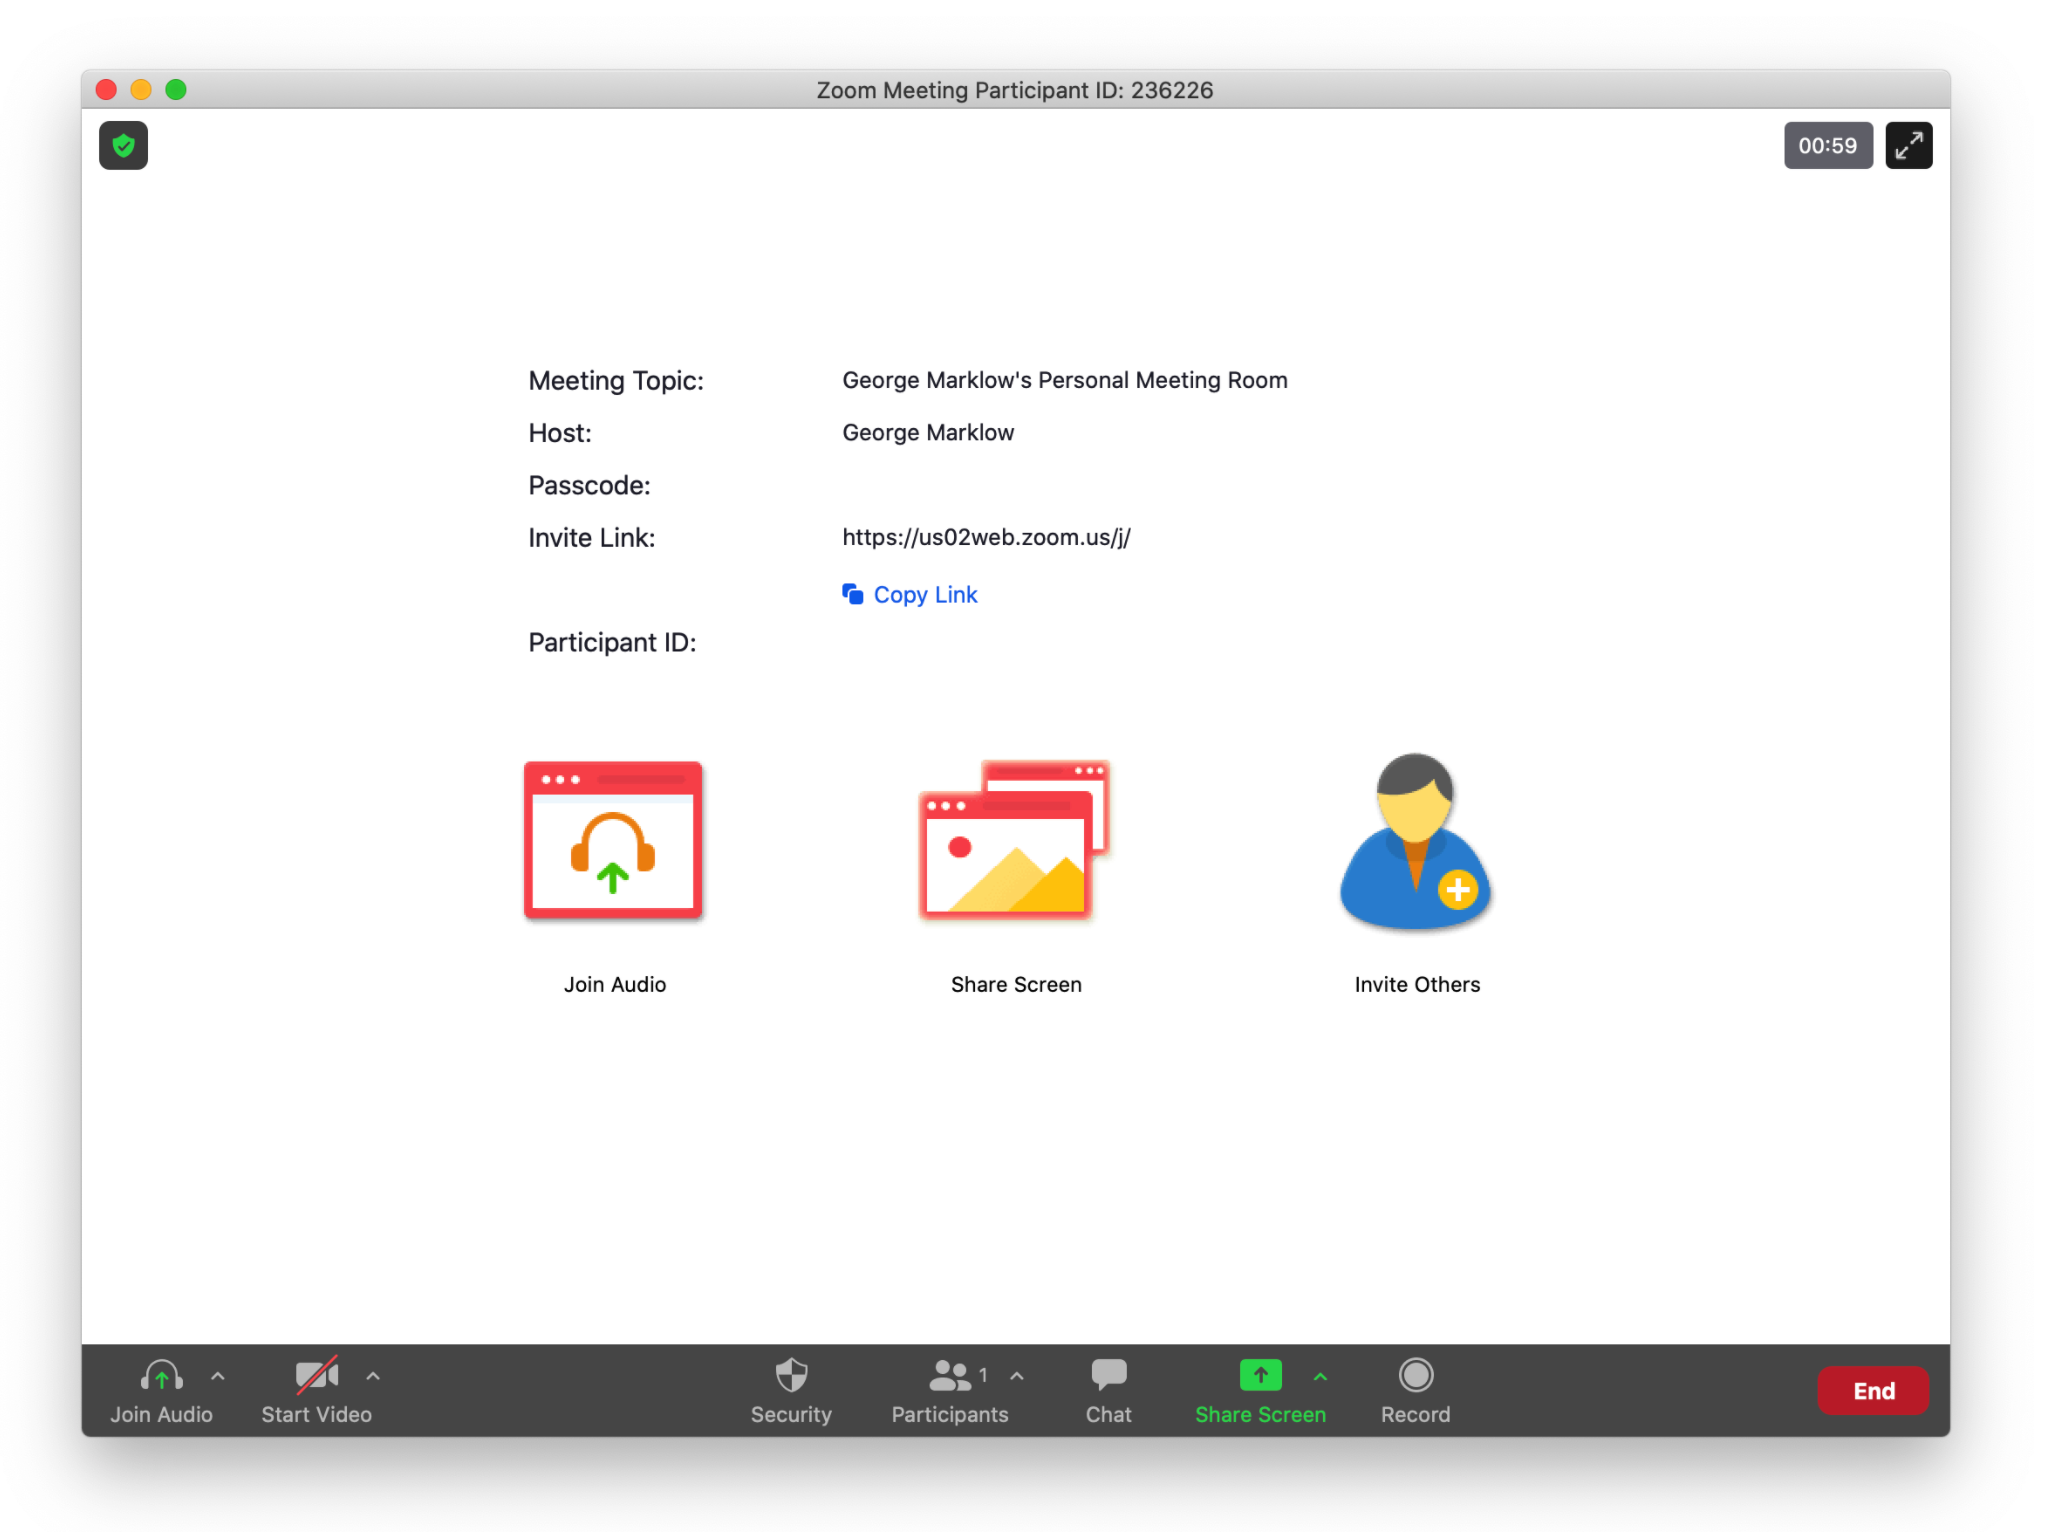Toggle Start Video camera in toolbar
This screenshot has width=2070, height=1532.
316,1390
